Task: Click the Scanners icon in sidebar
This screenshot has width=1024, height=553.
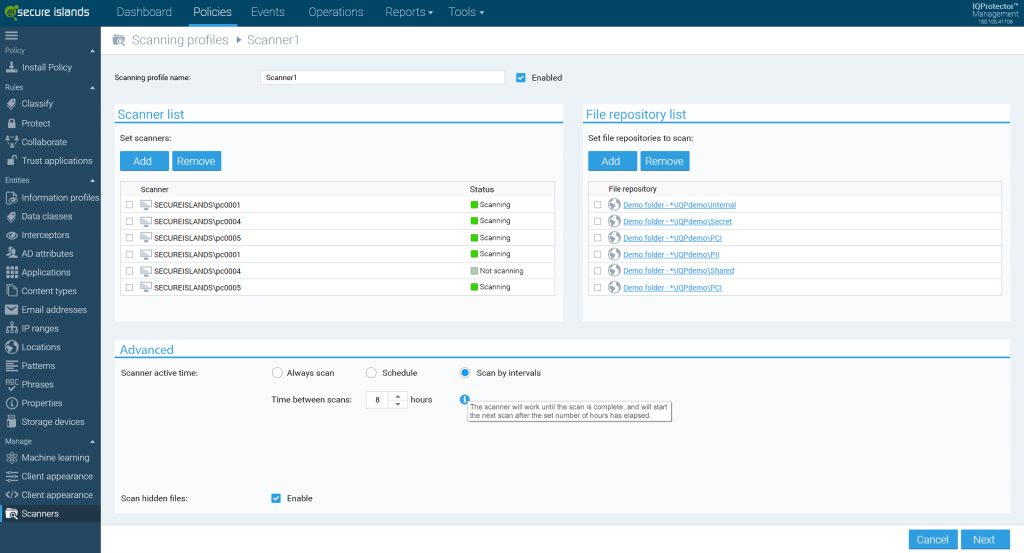Action: pos(11,514)
